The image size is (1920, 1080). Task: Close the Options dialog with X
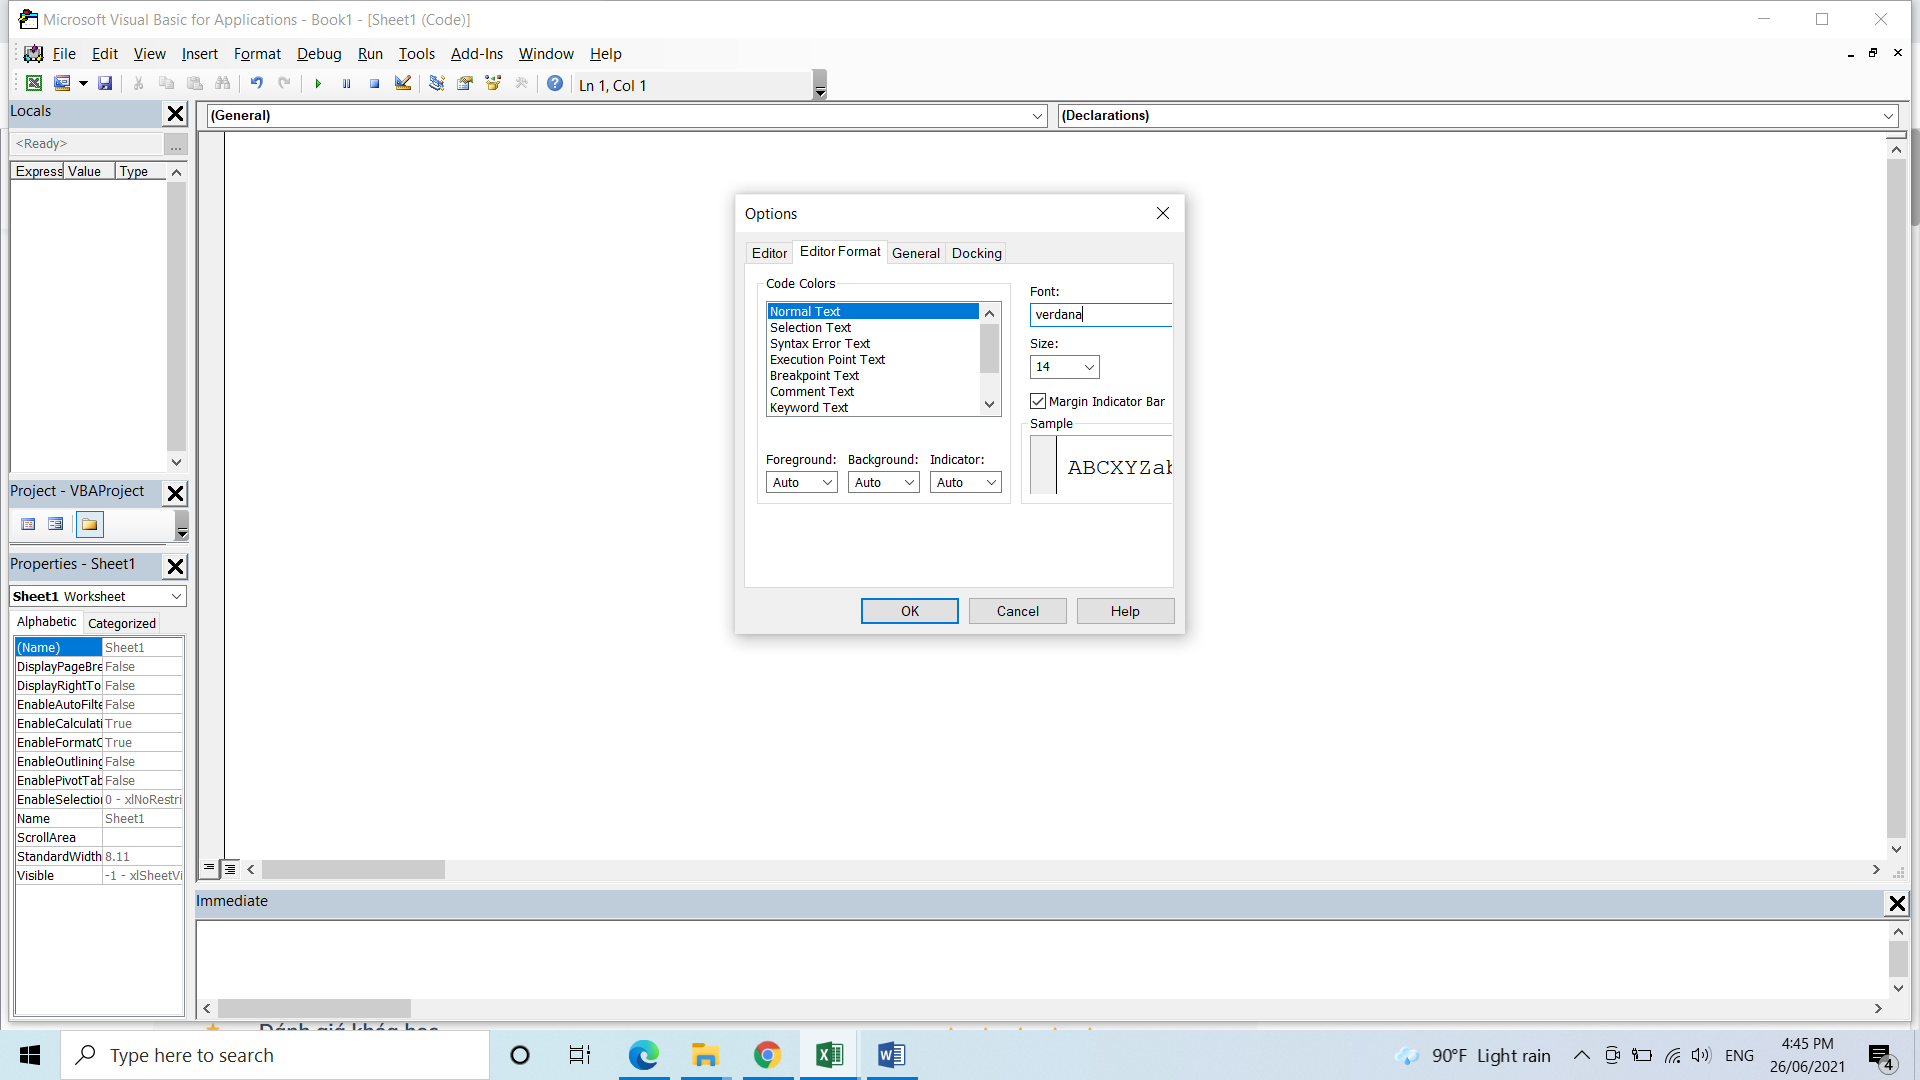click(x=1163, y=213)
